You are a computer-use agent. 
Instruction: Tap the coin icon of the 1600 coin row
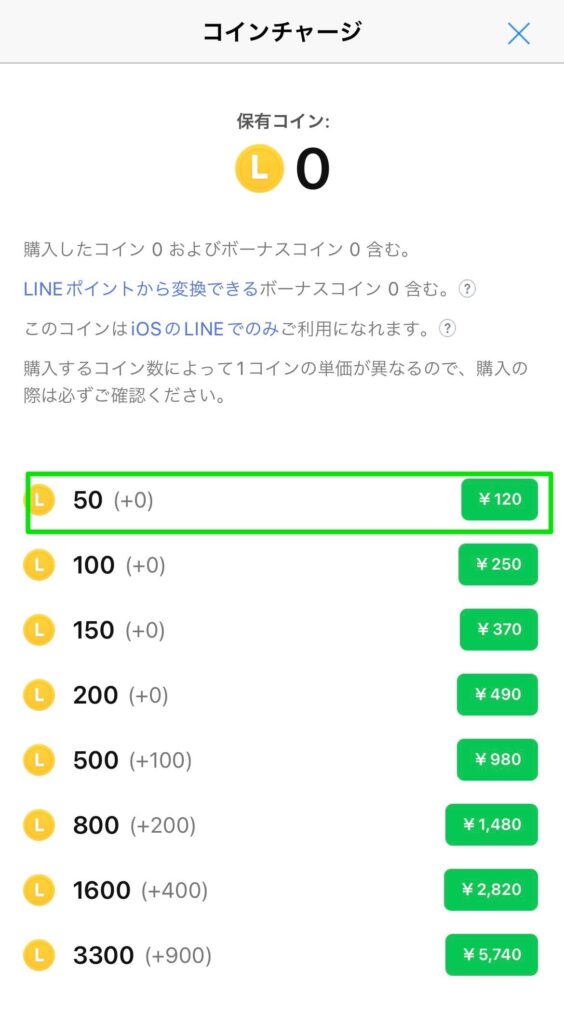click(39, 890)
